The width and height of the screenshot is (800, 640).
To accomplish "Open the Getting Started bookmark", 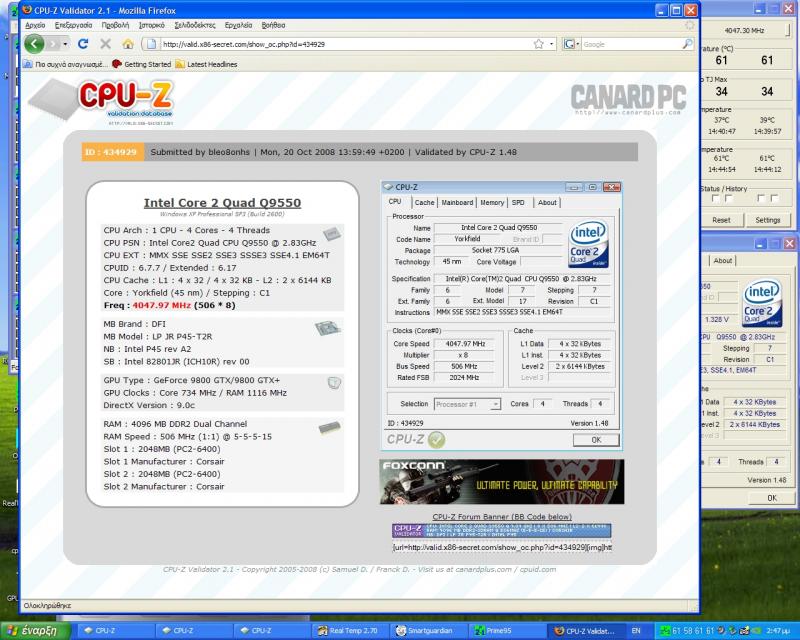I will [141, 64].
